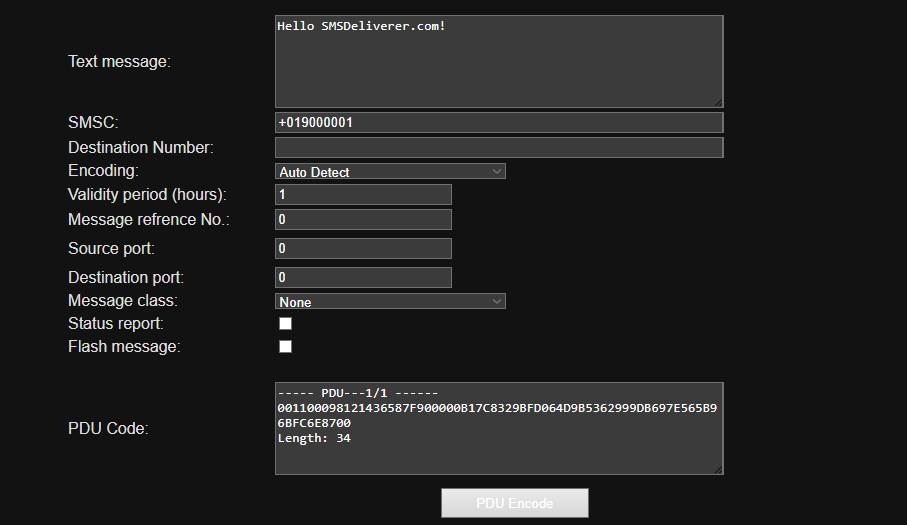907x525 pixels.
Task: Click the Destination port field
Action: click(x=363, y=278)
